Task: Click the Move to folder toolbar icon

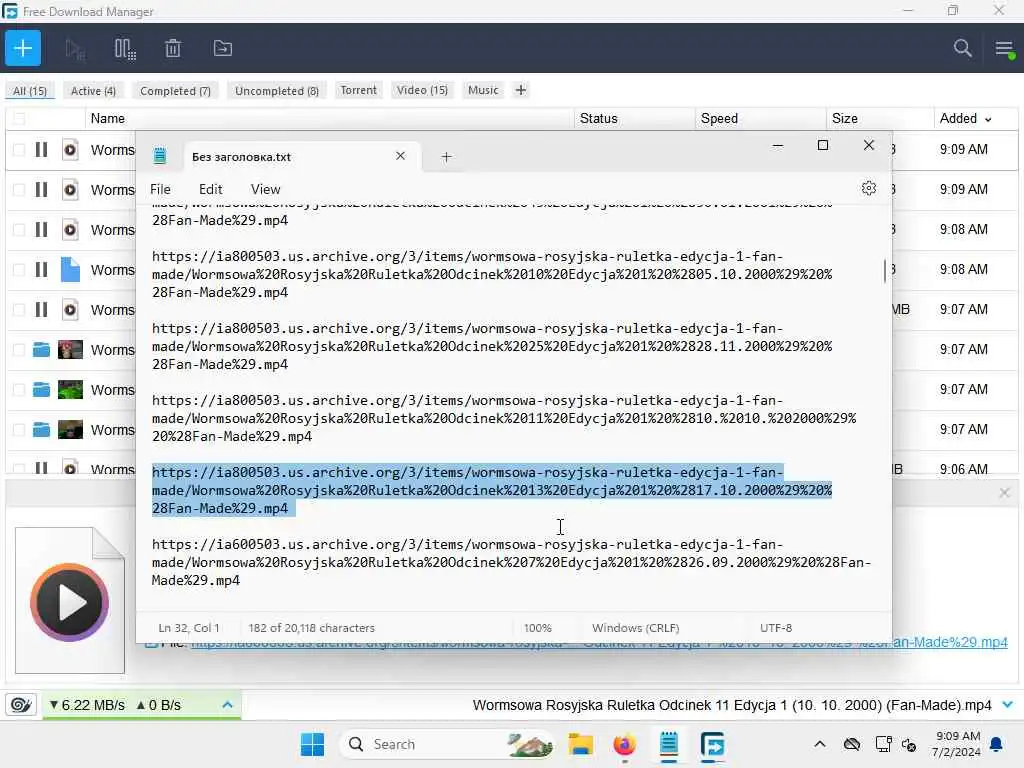Action: (x=223, y=48)
